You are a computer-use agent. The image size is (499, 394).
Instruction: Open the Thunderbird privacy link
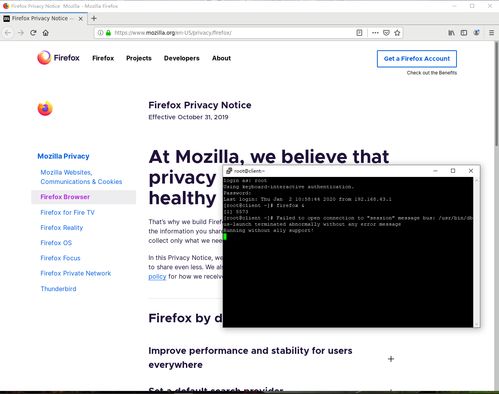pyautogui.click(x=58, y=289)
